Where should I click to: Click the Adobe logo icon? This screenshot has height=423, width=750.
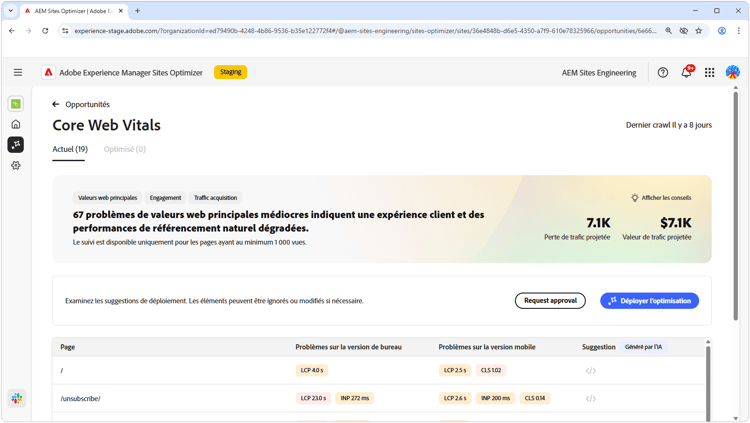tap(48, 72)
